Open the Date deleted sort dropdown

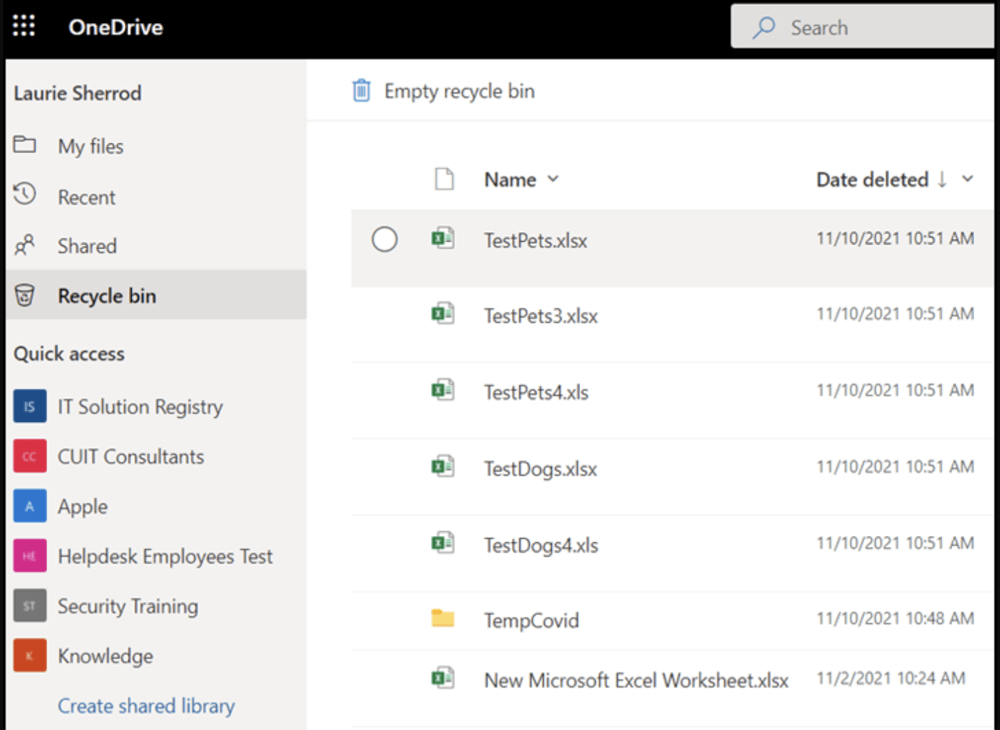coord(965,180)
